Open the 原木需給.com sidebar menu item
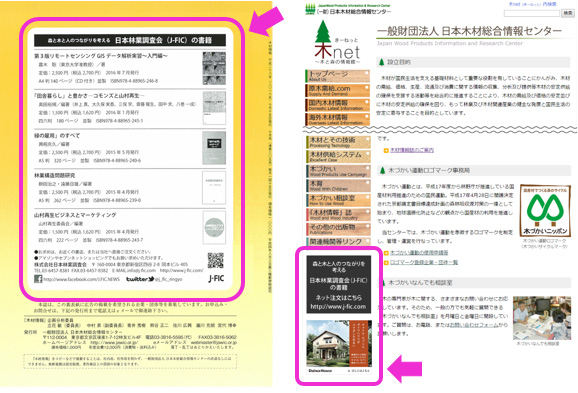Viewport: 578px width, 393px height. (338, 90)
